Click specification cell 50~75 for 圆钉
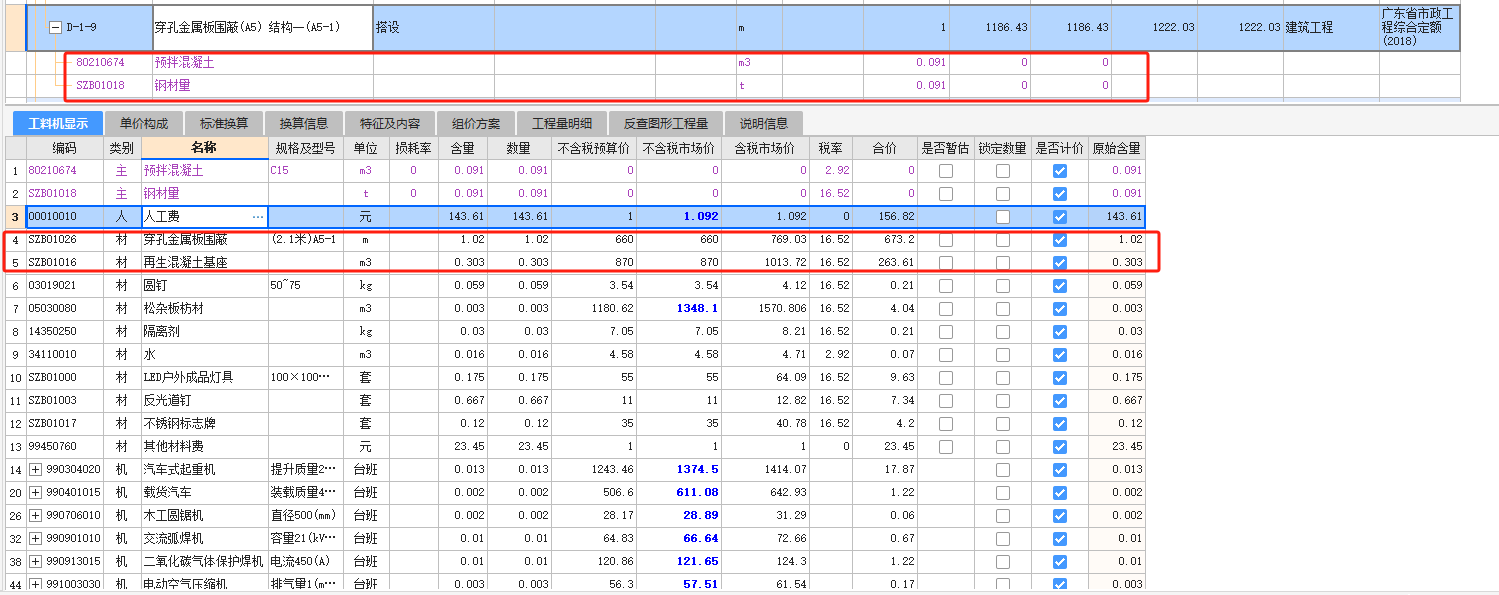The image size is (1499, 595). (305, 286)
